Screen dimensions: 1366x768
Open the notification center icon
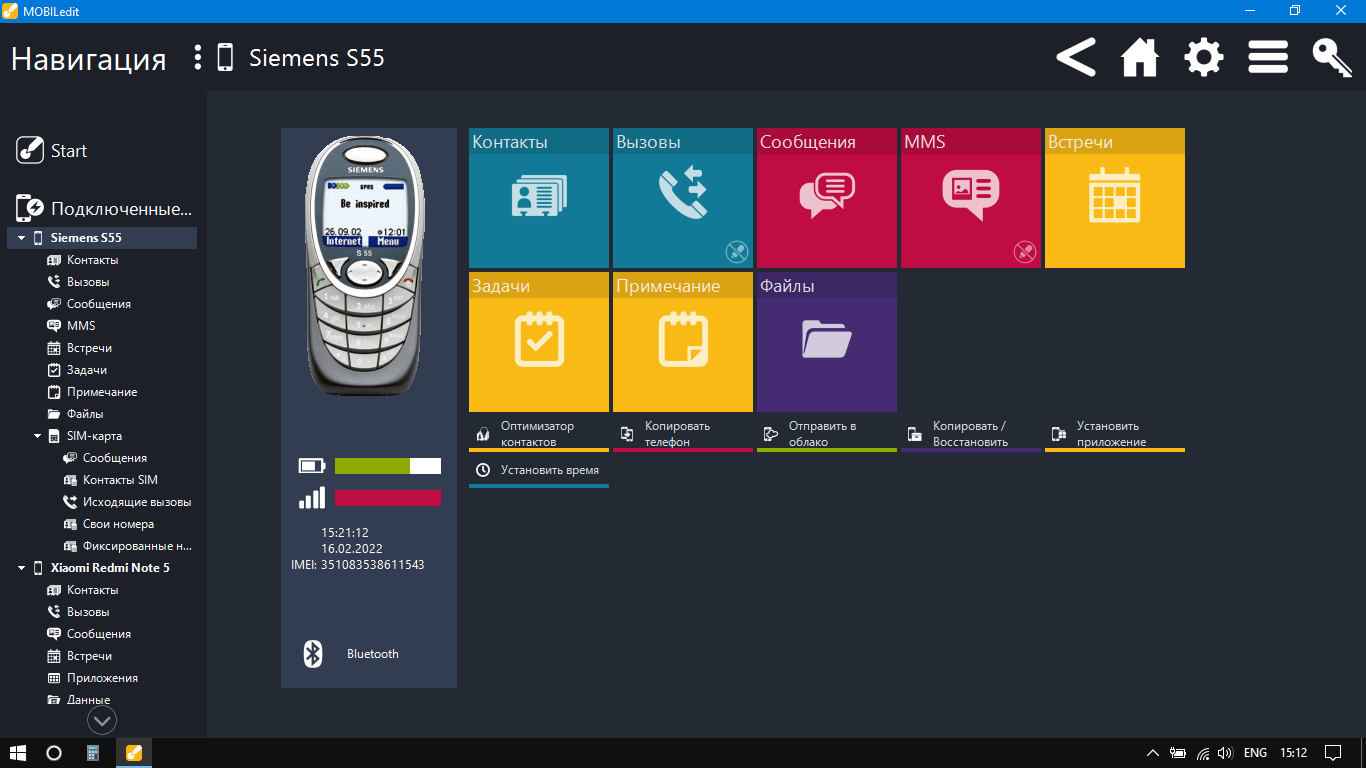tap(1332, 753)
